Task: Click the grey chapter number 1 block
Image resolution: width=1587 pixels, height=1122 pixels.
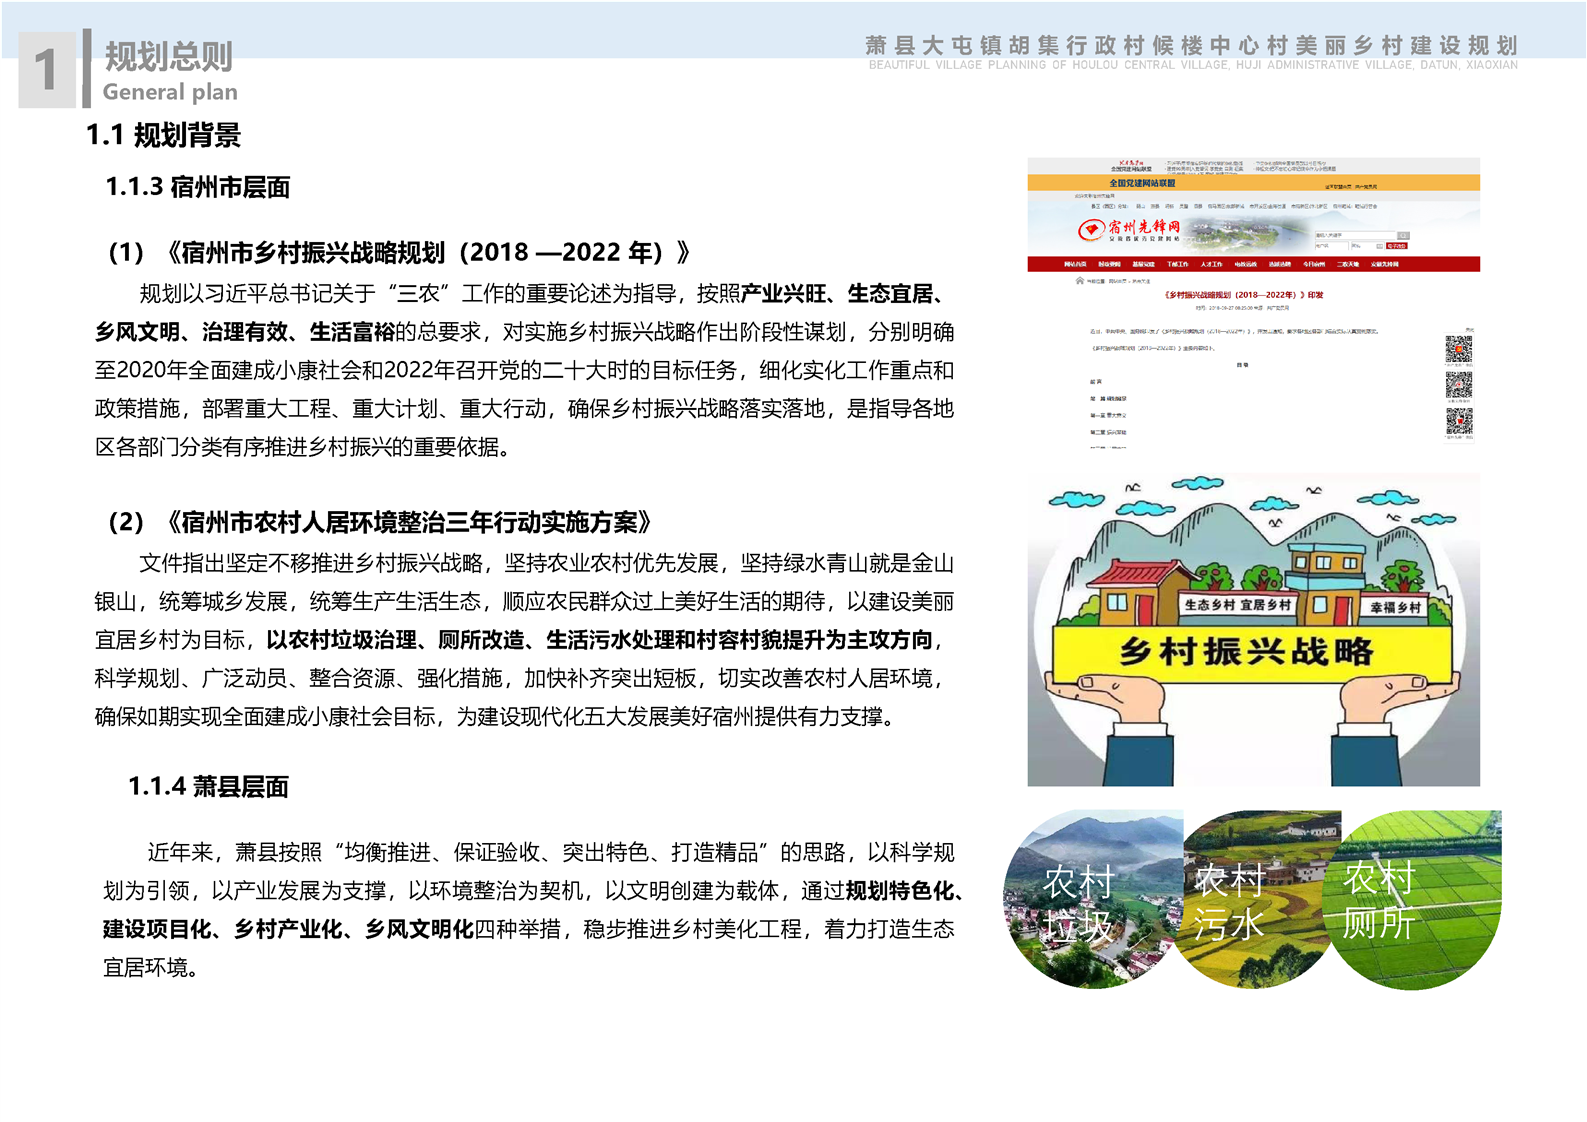Action: click(x=46, y=69)
